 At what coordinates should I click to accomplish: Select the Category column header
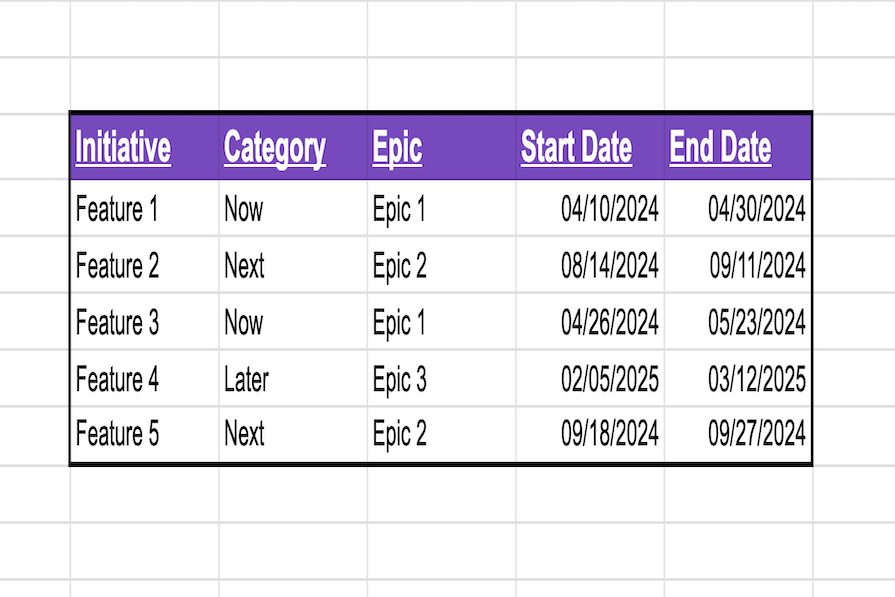pyautogui.click(x=275, y=148)
